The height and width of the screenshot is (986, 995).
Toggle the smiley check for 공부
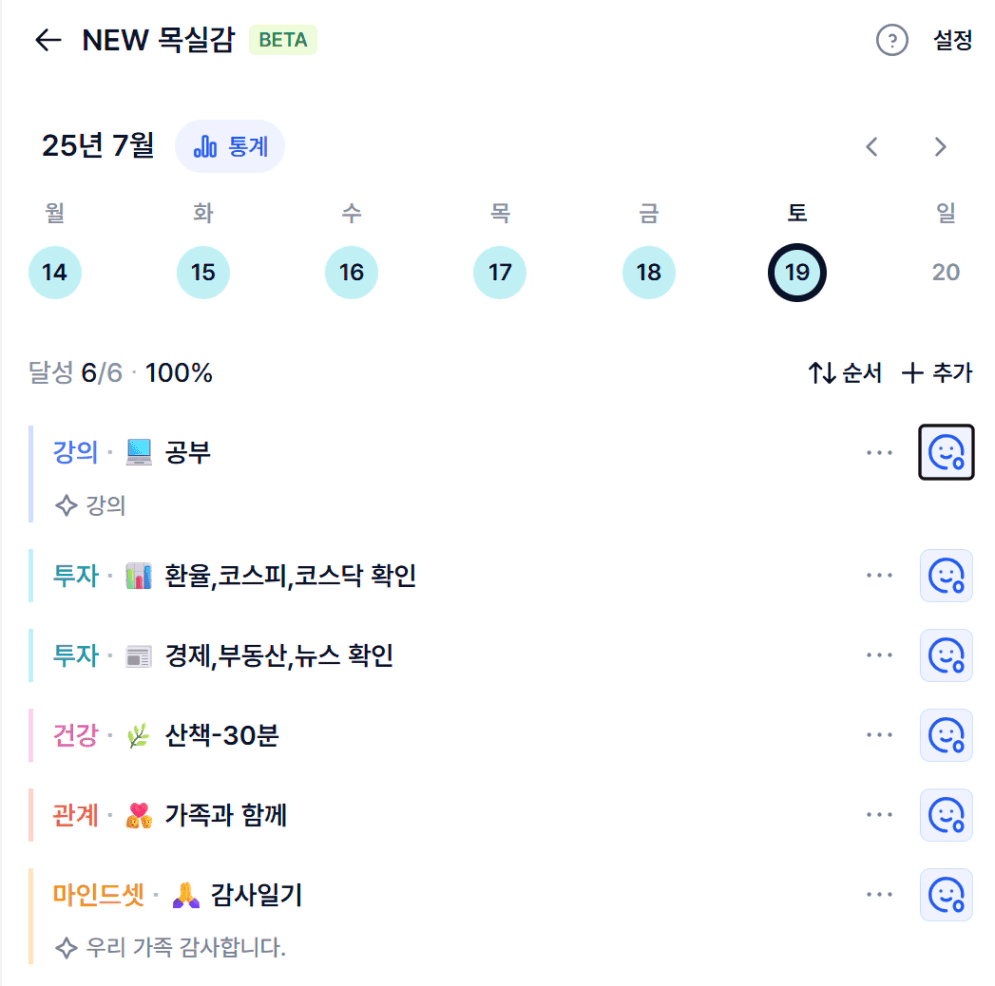point(946,452)
